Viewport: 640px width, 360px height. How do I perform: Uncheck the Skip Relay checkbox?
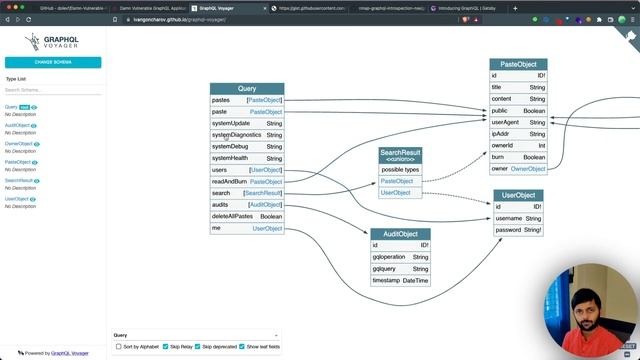(165, 347)
